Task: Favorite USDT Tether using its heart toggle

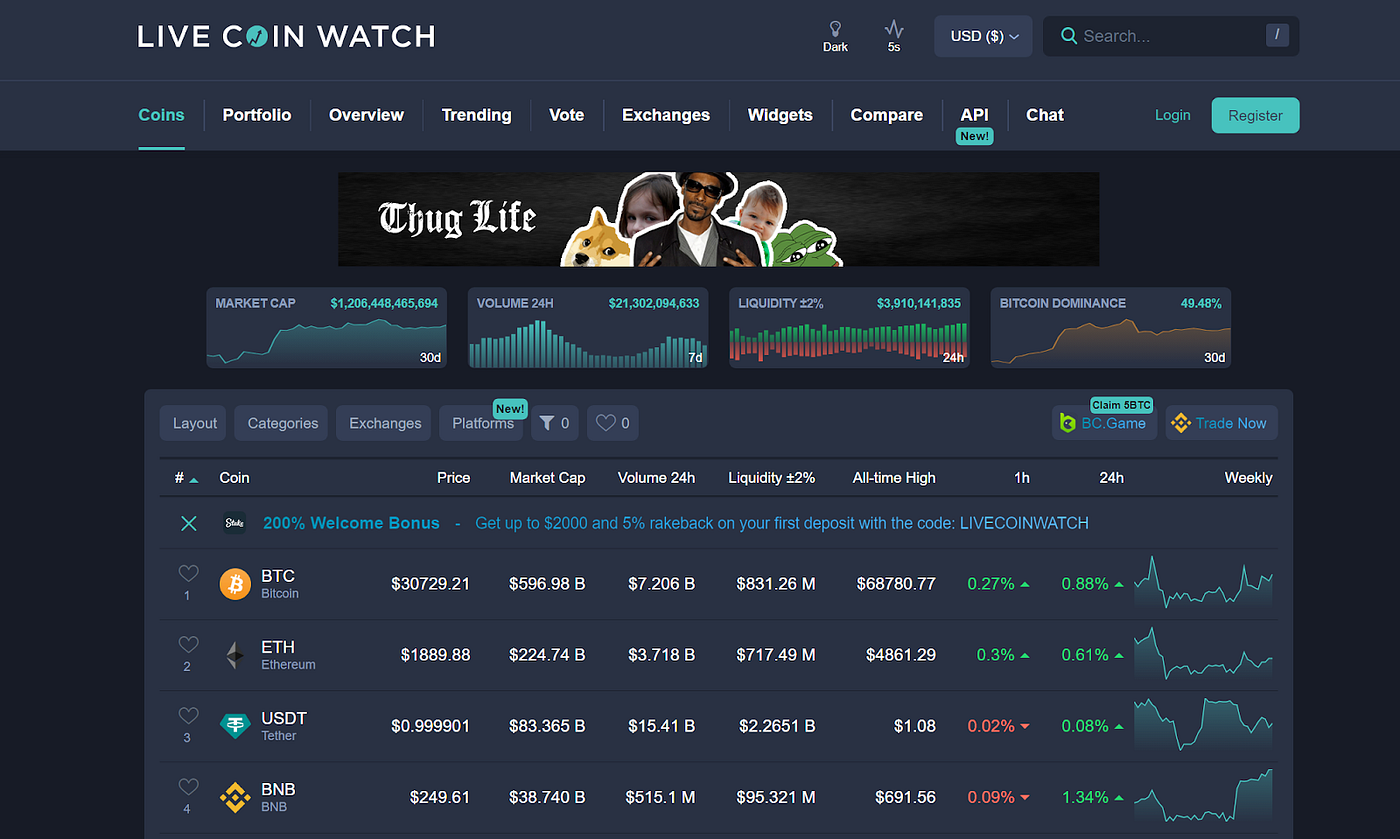Action: [188, 717]
